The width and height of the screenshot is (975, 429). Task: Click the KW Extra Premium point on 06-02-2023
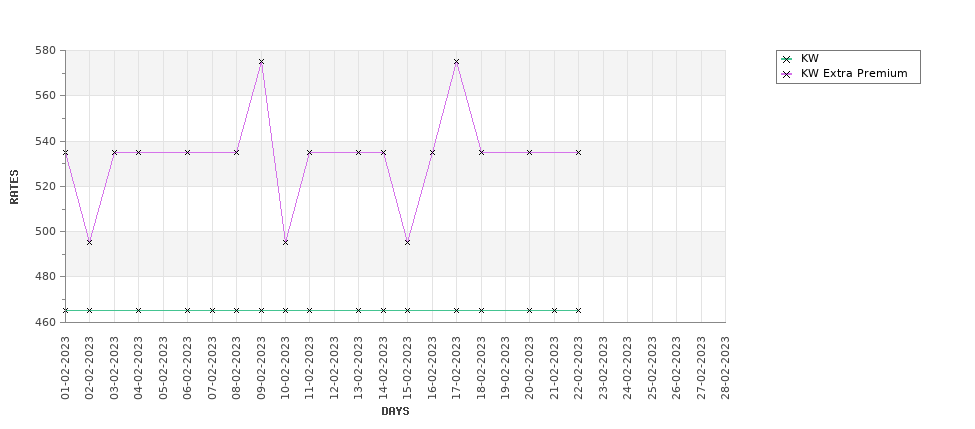click(187, 152)
